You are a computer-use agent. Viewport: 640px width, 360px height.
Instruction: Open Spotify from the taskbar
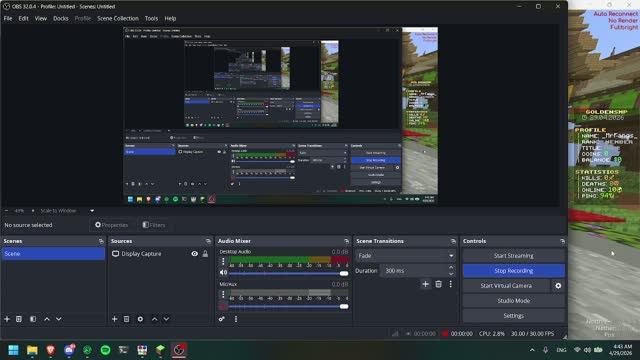[105, 350]
